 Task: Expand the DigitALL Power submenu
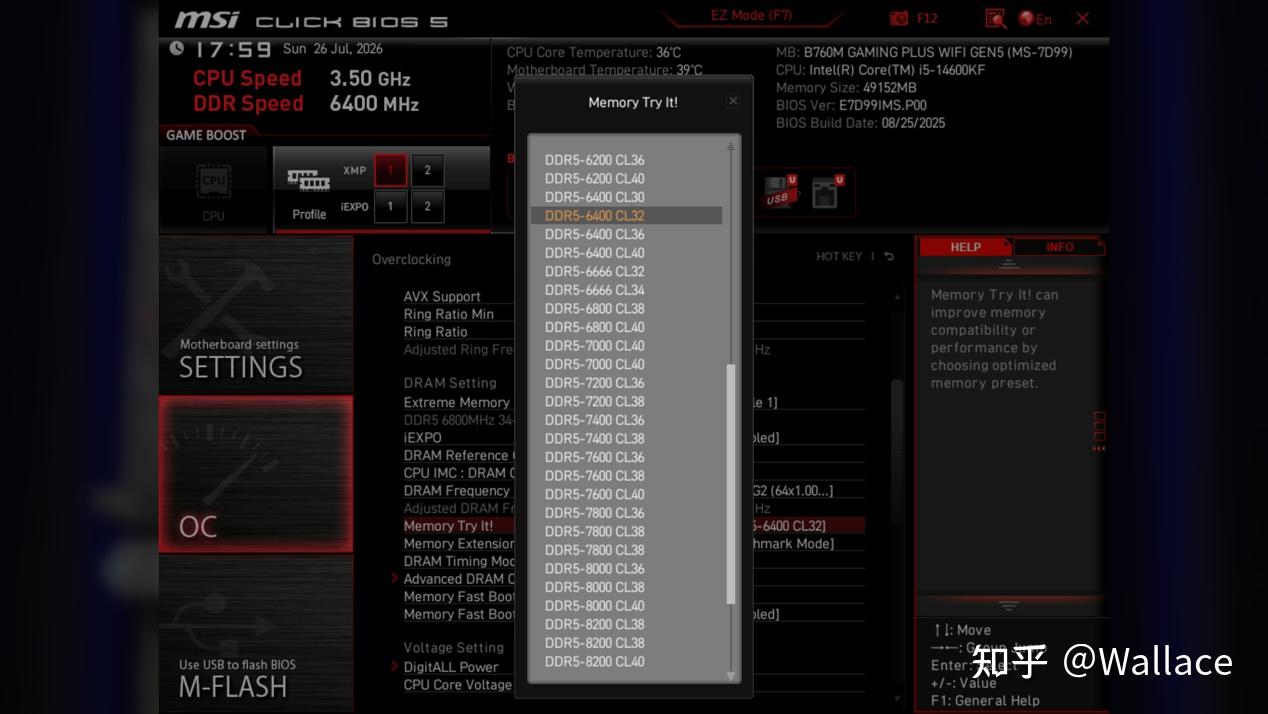point(450,667)
